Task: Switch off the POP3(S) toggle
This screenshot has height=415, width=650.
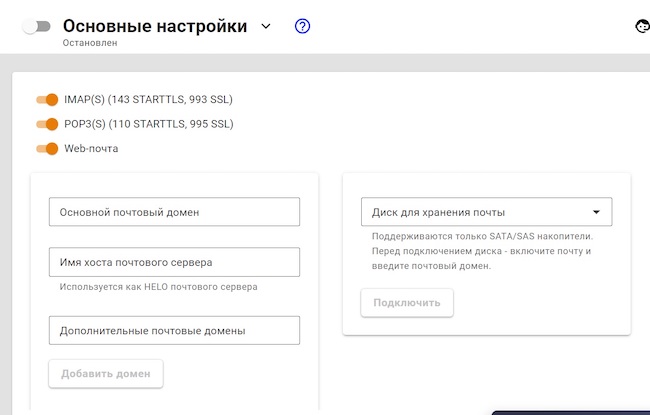Action: coord(47,124)
